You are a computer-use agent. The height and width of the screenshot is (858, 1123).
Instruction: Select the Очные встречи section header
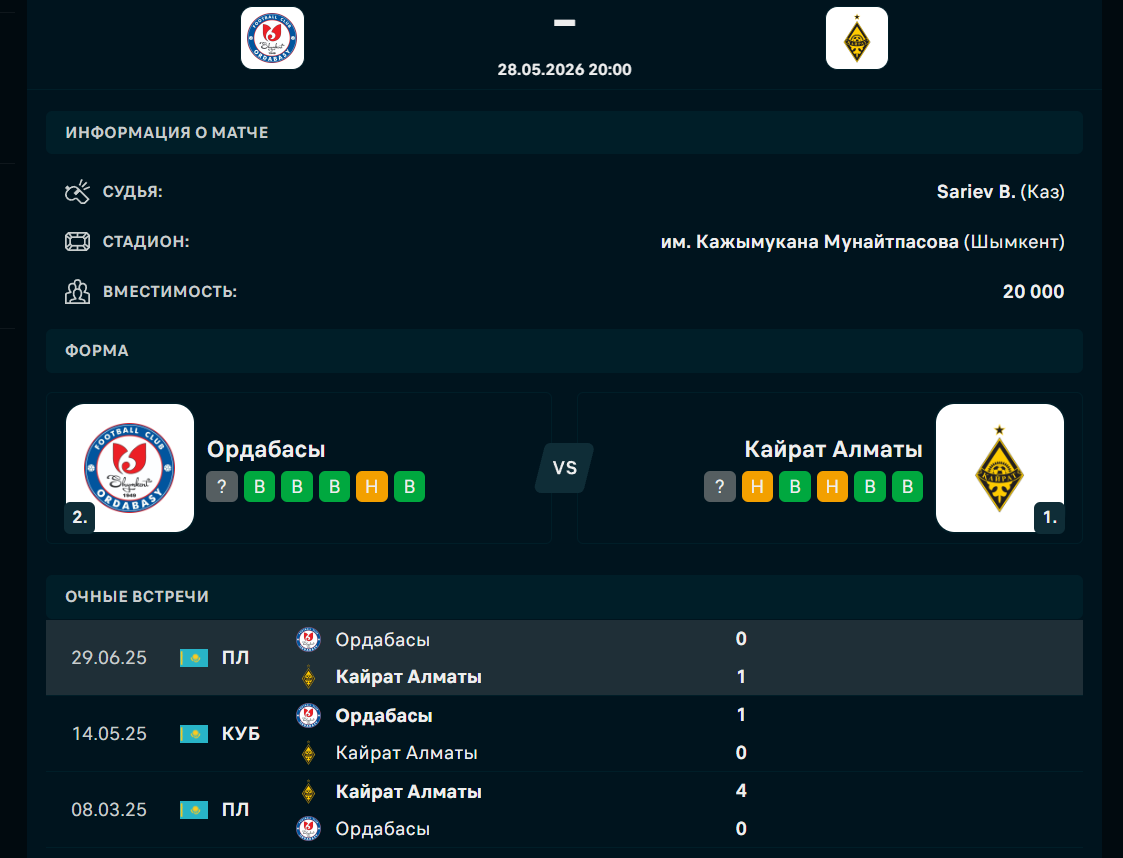(564, 597)
